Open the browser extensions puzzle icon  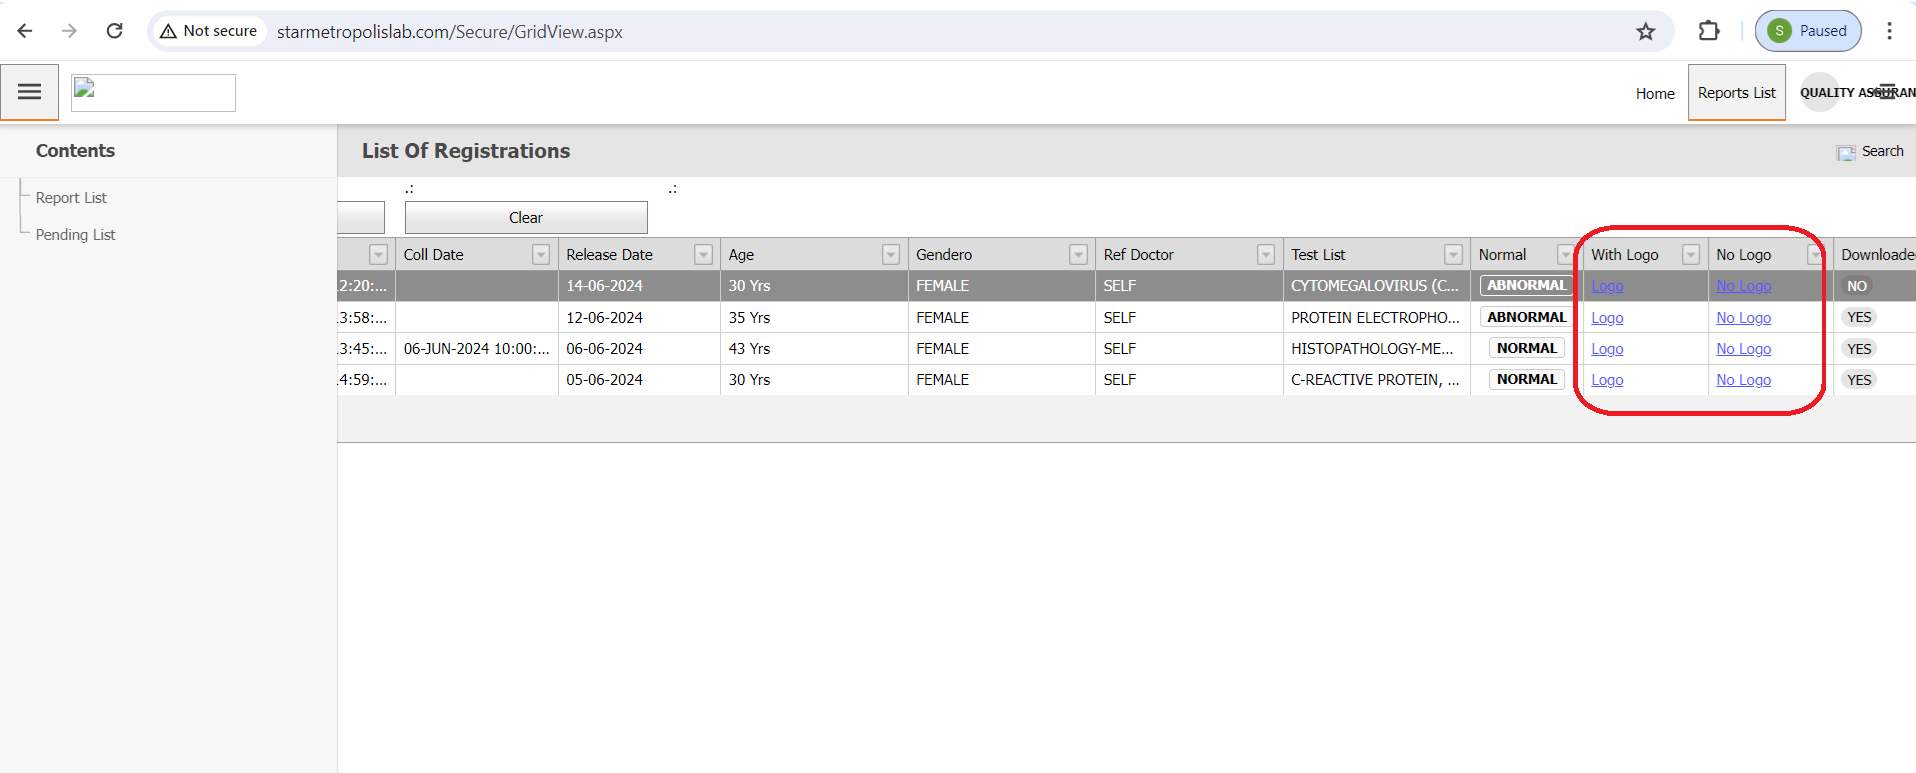pos(1708,31)
